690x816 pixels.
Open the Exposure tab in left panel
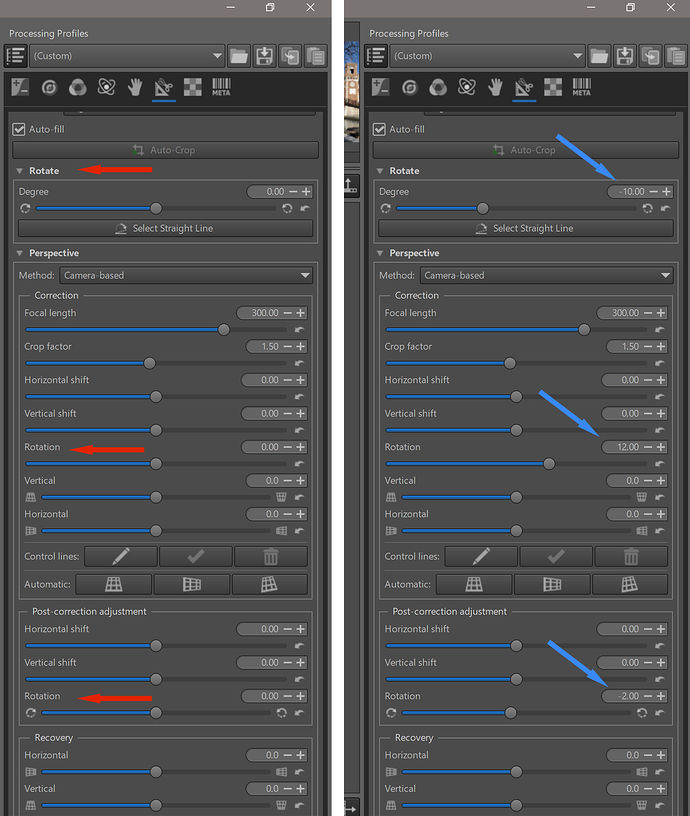[x=20, y=88]
